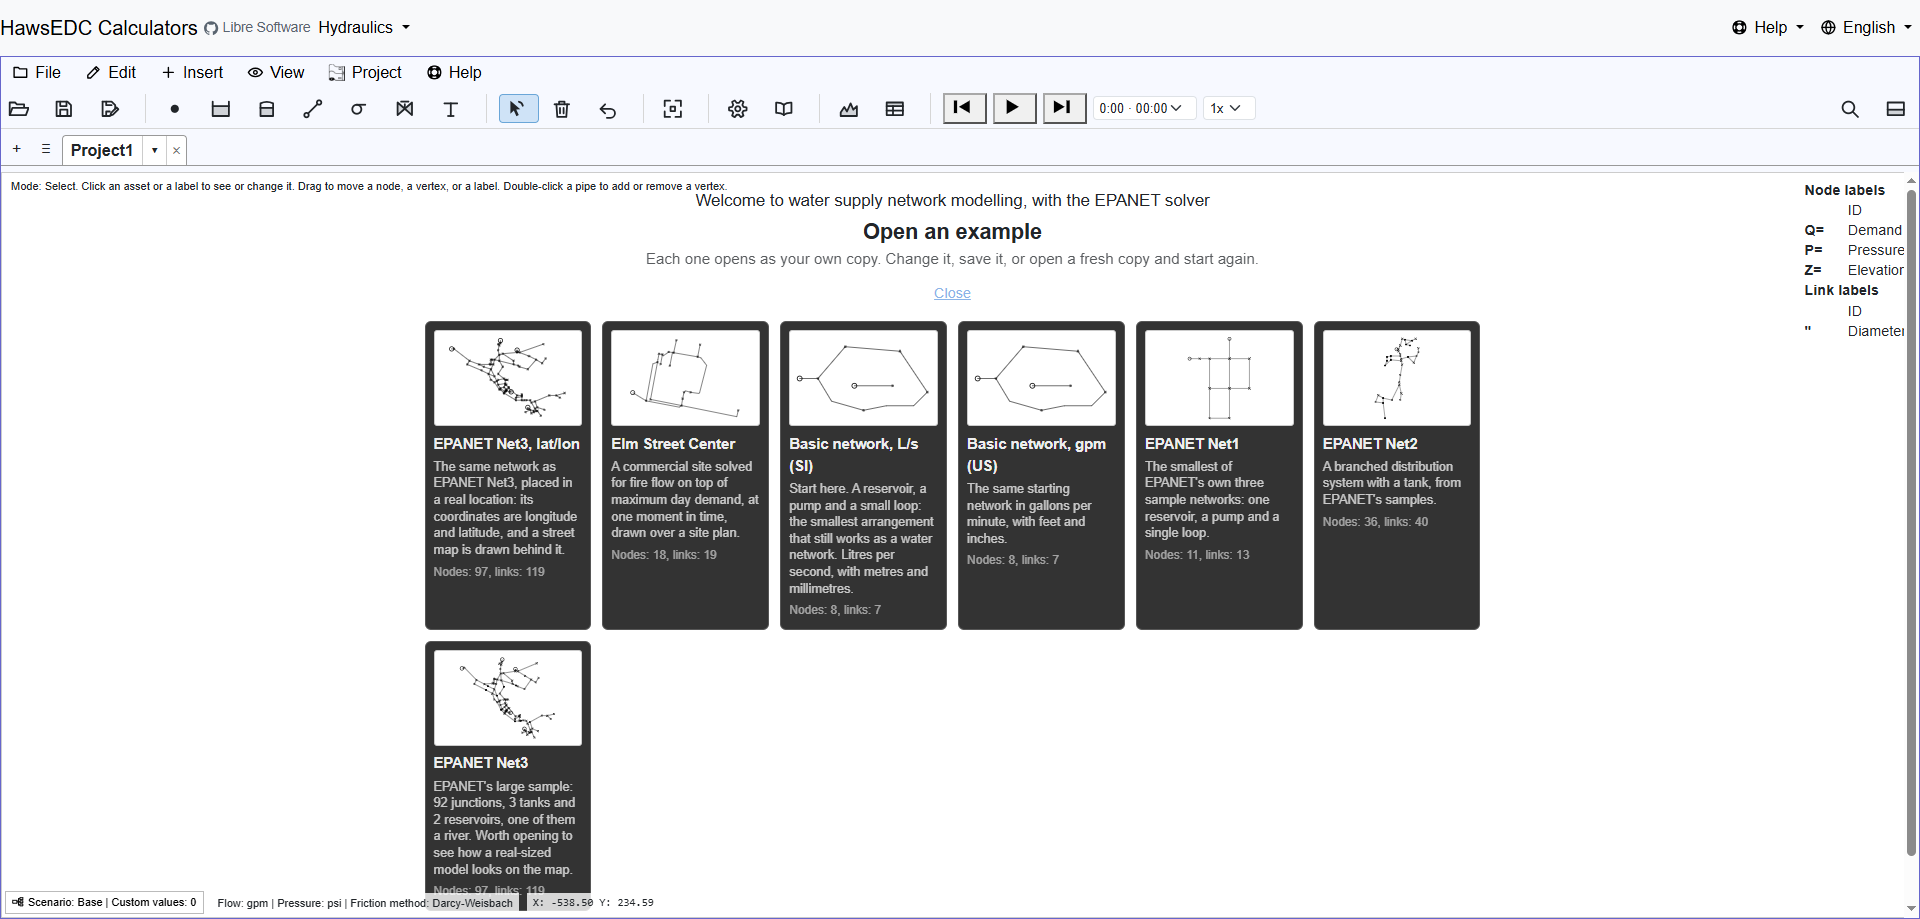The height and width of the screenshot is (919, 1920).
Task: Click the open book icon
Action: 784,109
